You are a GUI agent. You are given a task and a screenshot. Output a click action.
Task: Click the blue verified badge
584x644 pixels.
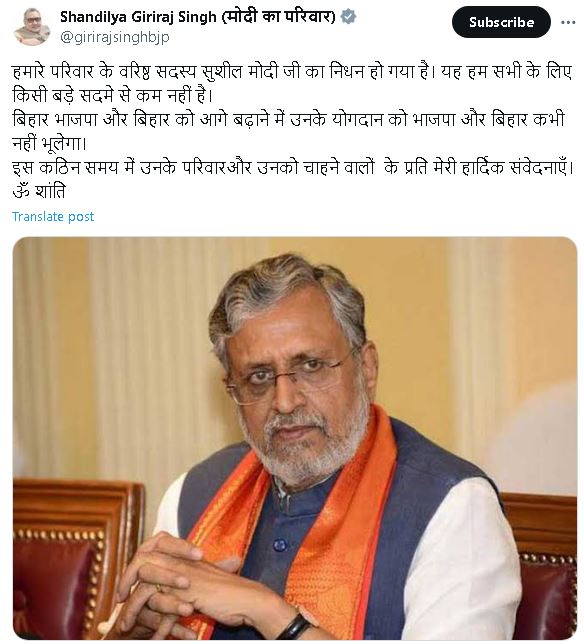coord(349,17)
